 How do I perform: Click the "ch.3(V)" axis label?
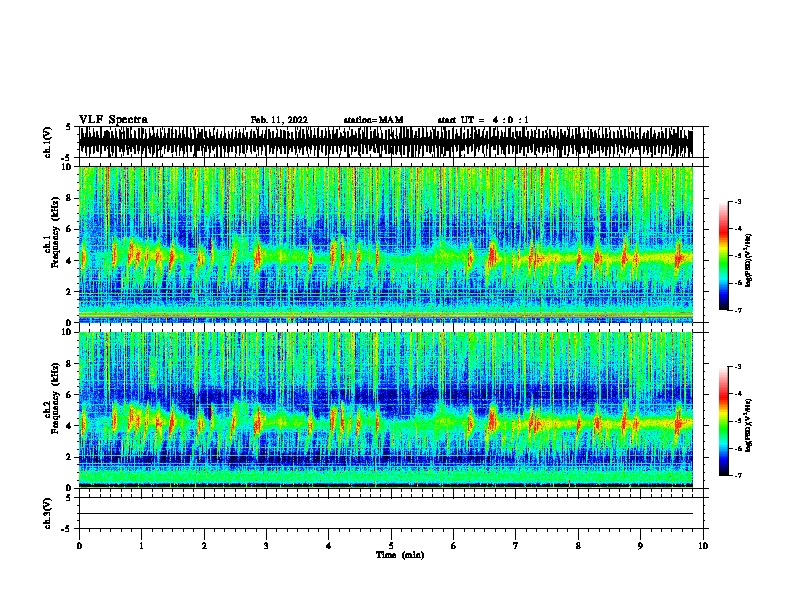click(x=48, y=513)
